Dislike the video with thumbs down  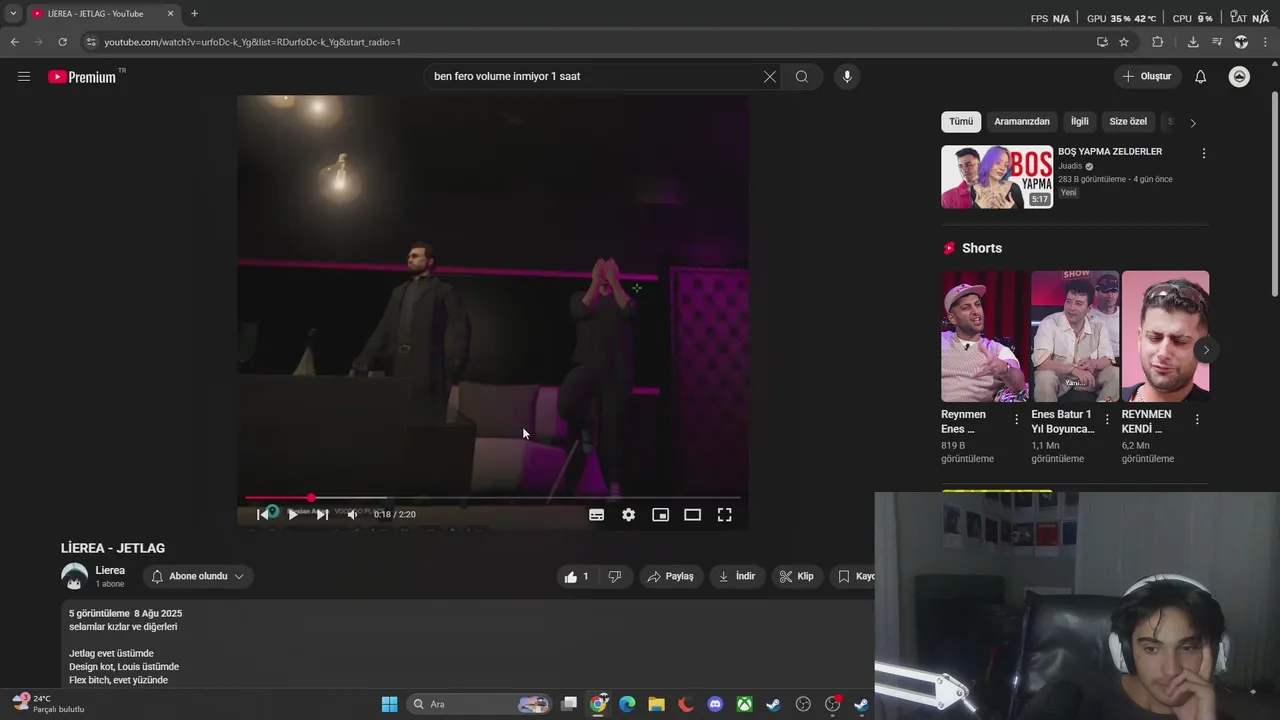pyautogui.click(x=615, y=576)
